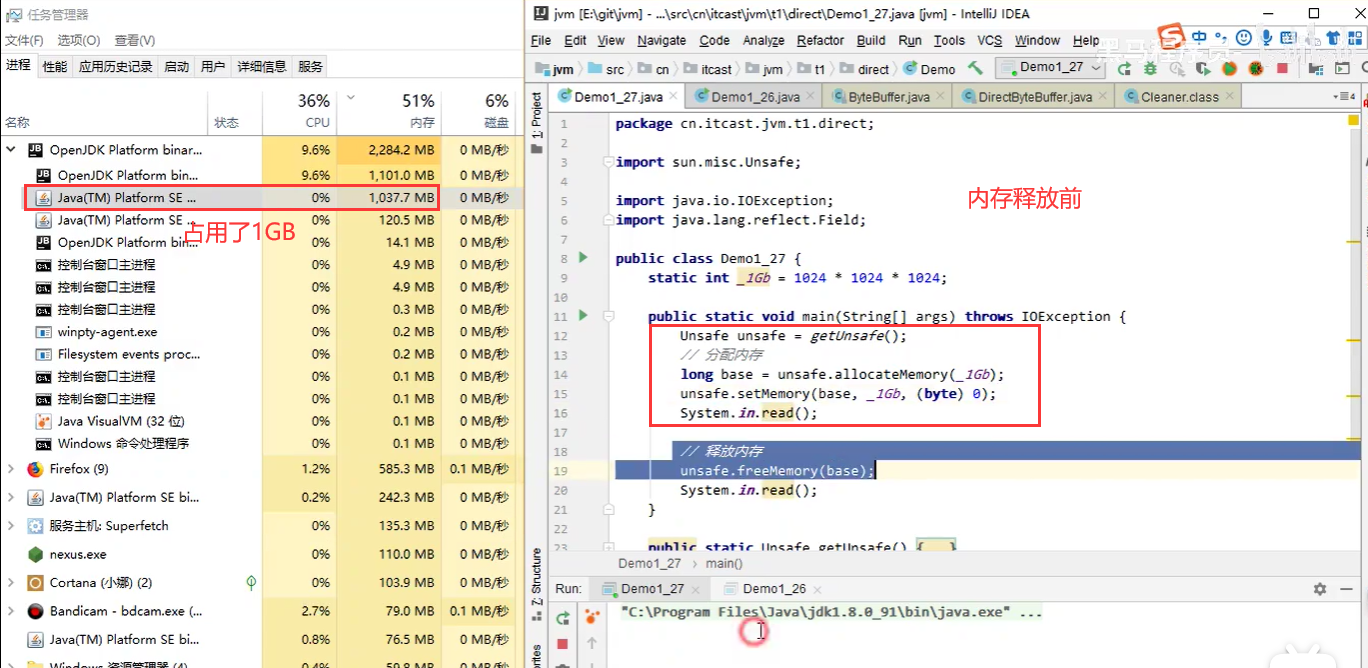Open the Analyze menu
The height and width of the screenshot is (668, 1368).
[763, 40]
